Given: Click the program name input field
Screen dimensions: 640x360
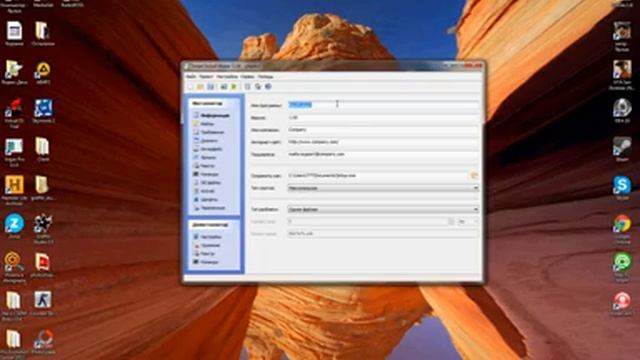Looking at the screenshot, I should tap(383, 105).
